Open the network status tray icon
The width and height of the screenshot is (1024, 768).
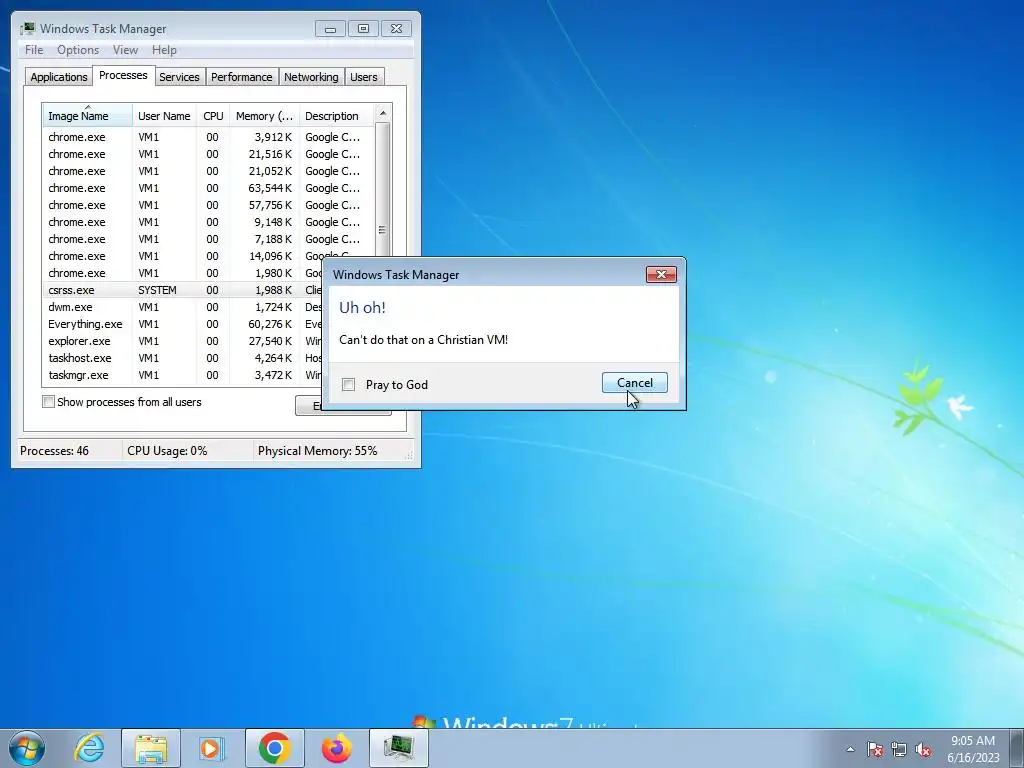pos(899,749)
